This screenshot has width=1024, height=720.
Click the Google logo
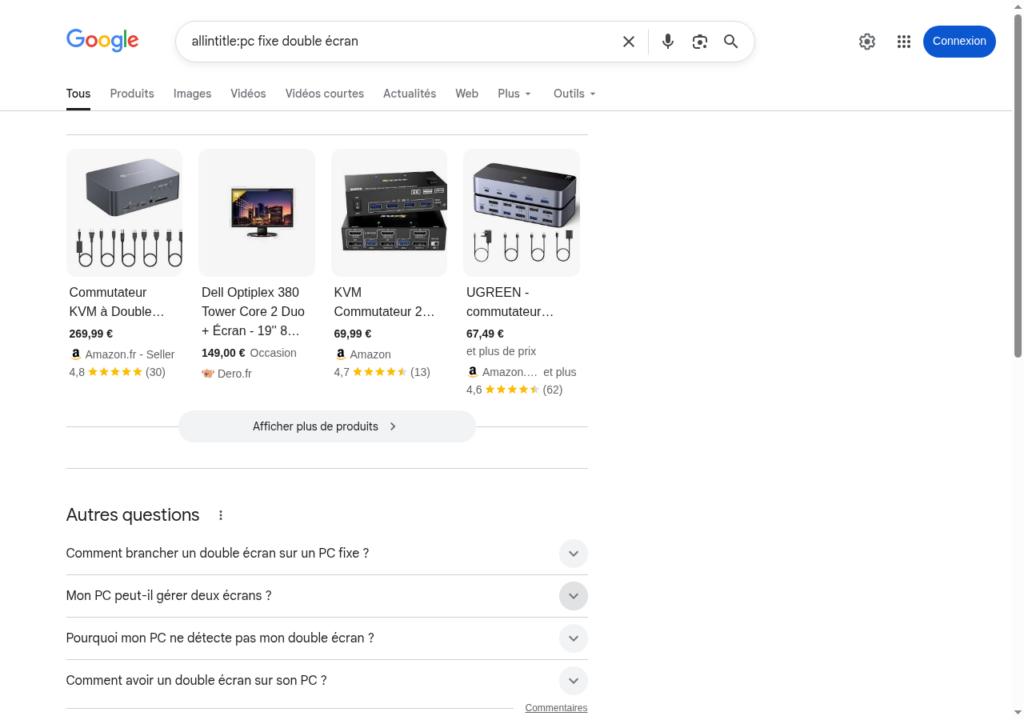102,40
